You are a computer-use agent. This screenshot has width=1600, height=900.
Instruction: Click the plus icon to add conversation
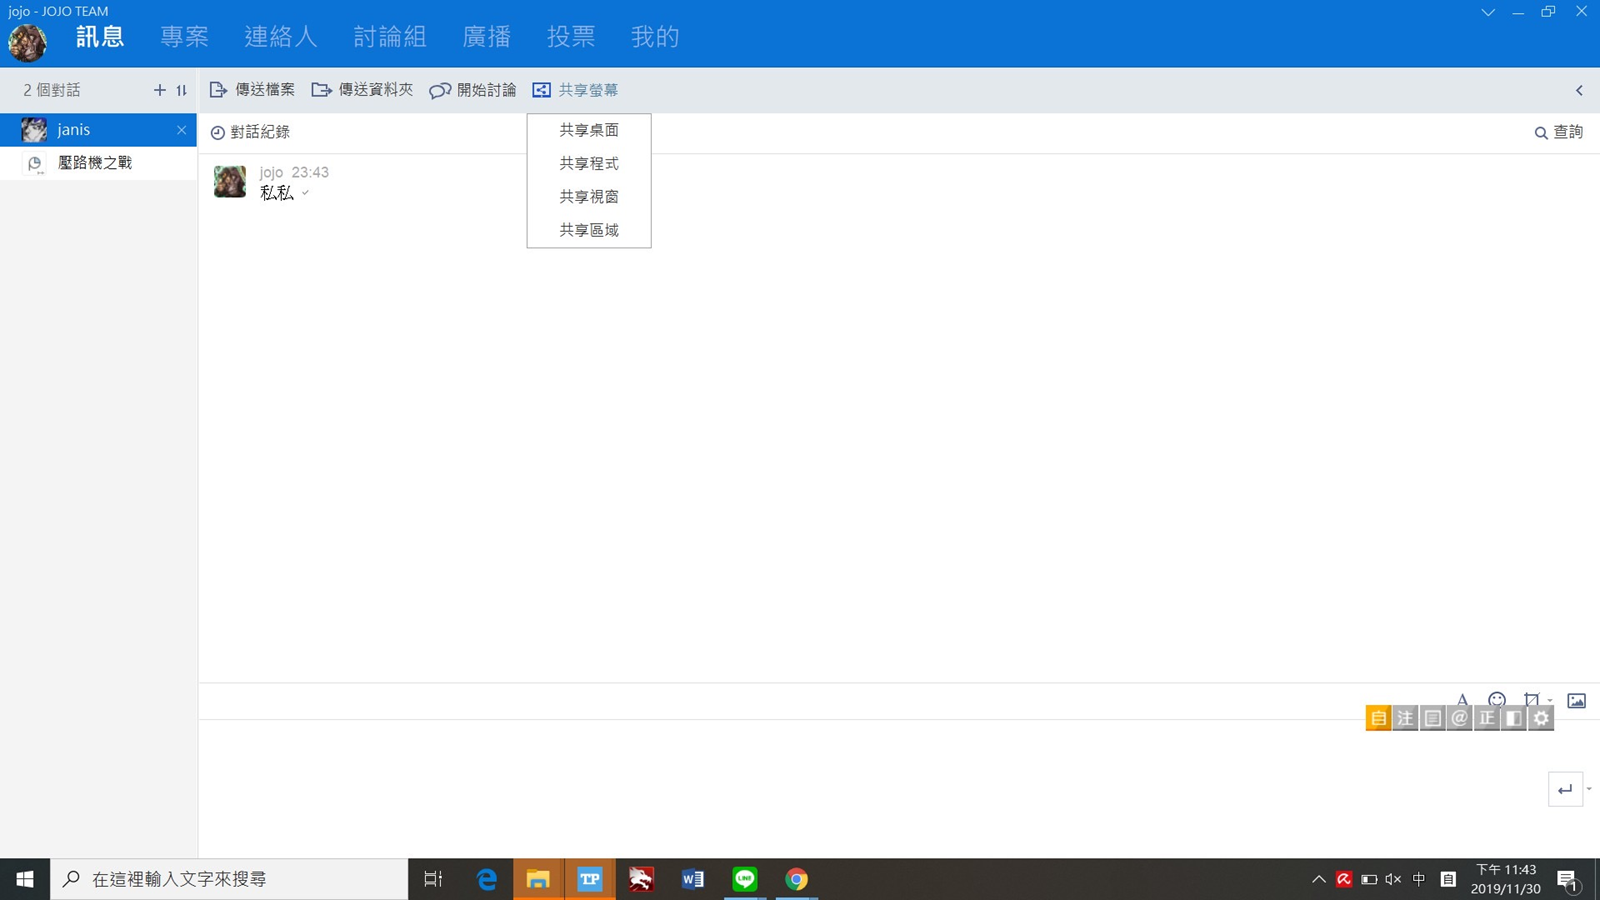coord(159,90)
